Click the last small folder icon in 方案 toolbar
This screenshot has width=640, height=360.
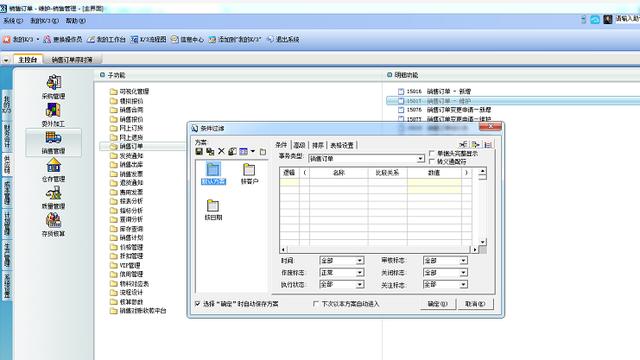[263, 152]
